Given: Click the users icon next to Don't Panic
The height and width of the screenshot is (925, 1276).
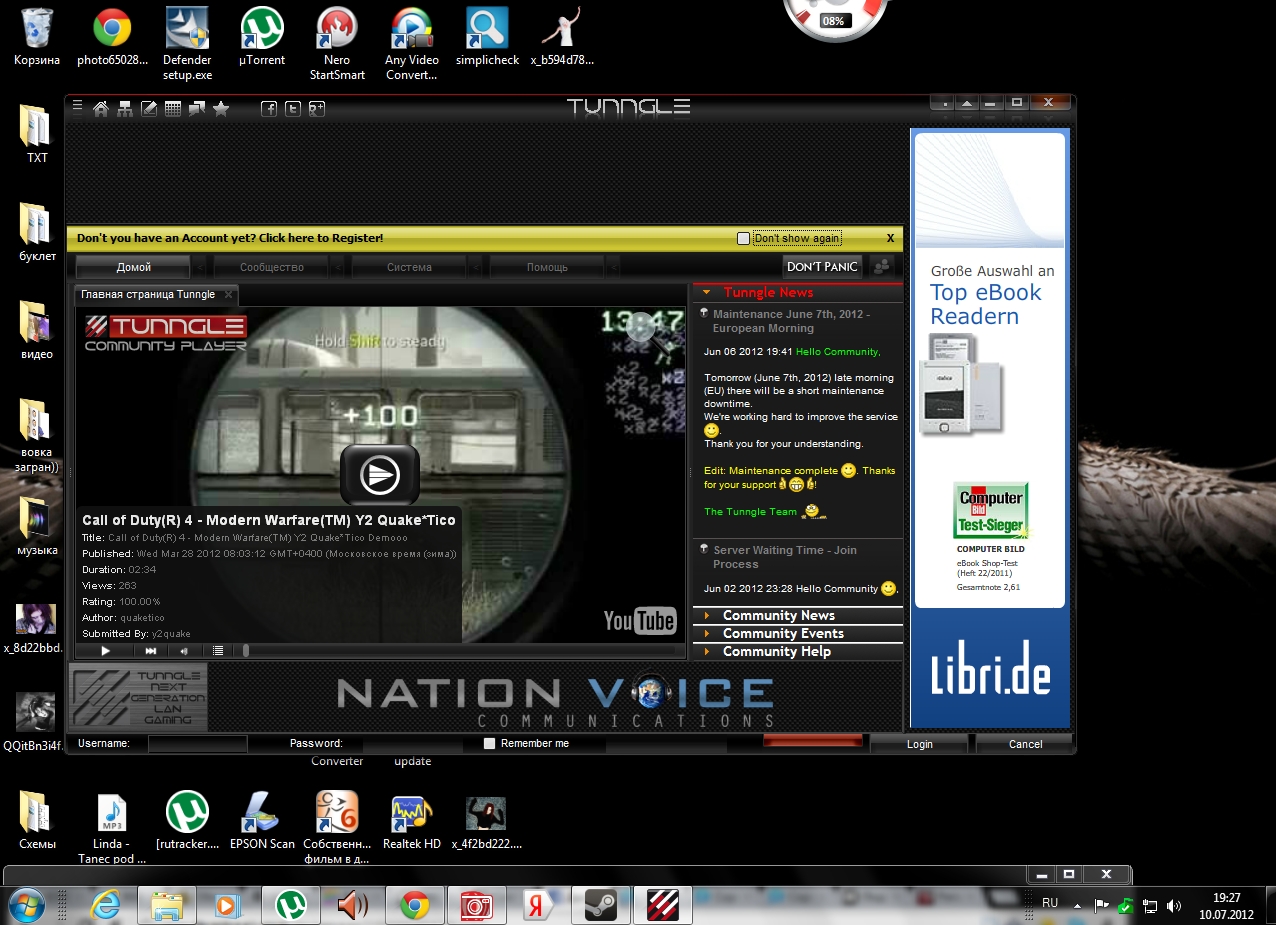Looking at the screenshot, I should point(882,266).
